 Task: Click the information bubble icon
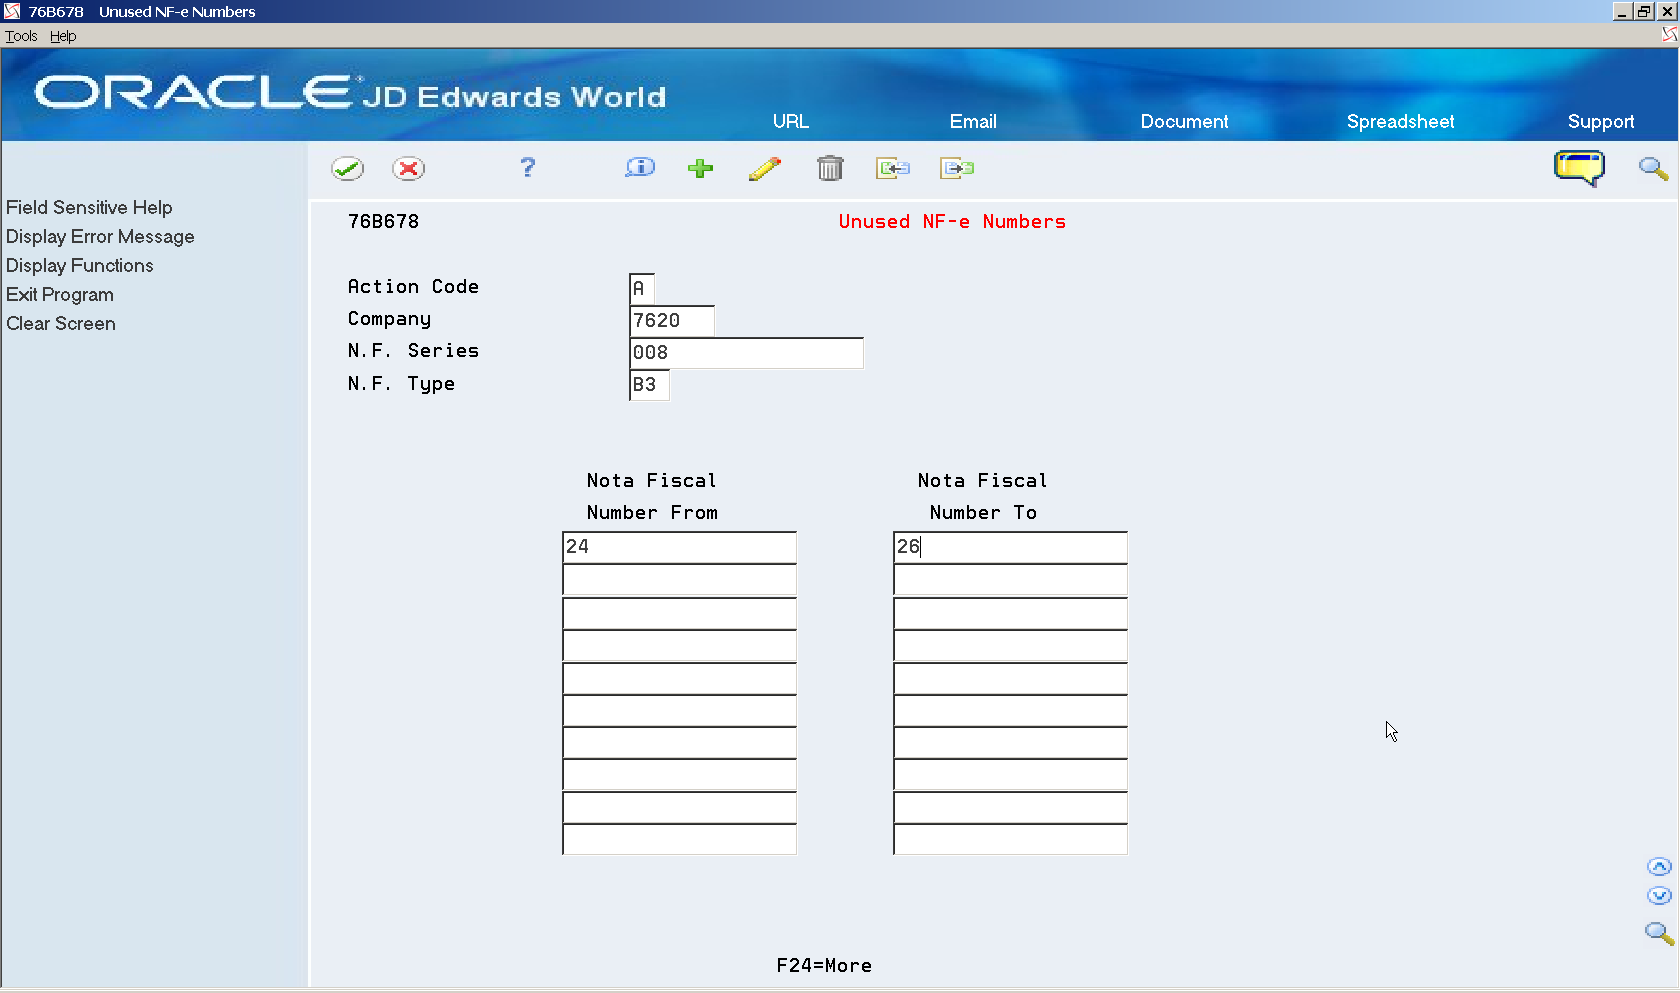point(640,167)
